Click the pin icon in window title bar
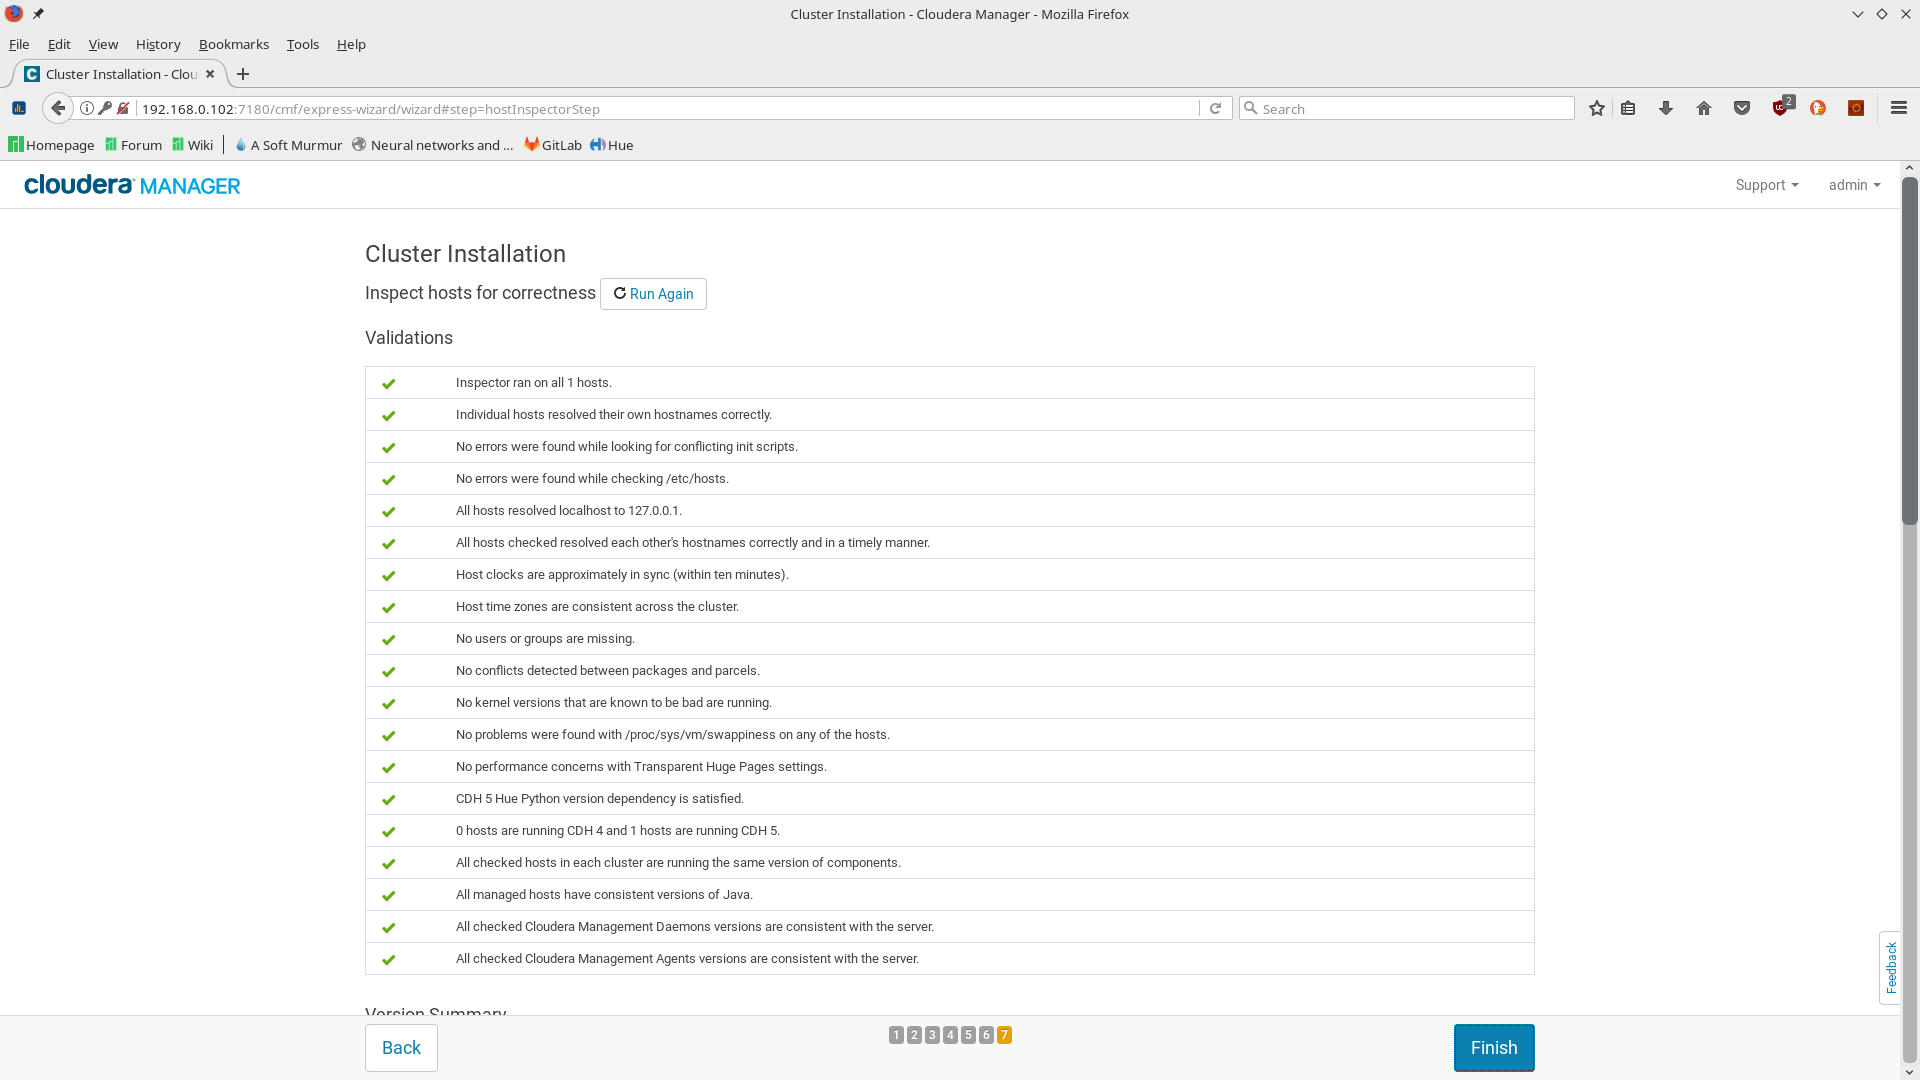1920x1080 pixels. pos(38,14)
